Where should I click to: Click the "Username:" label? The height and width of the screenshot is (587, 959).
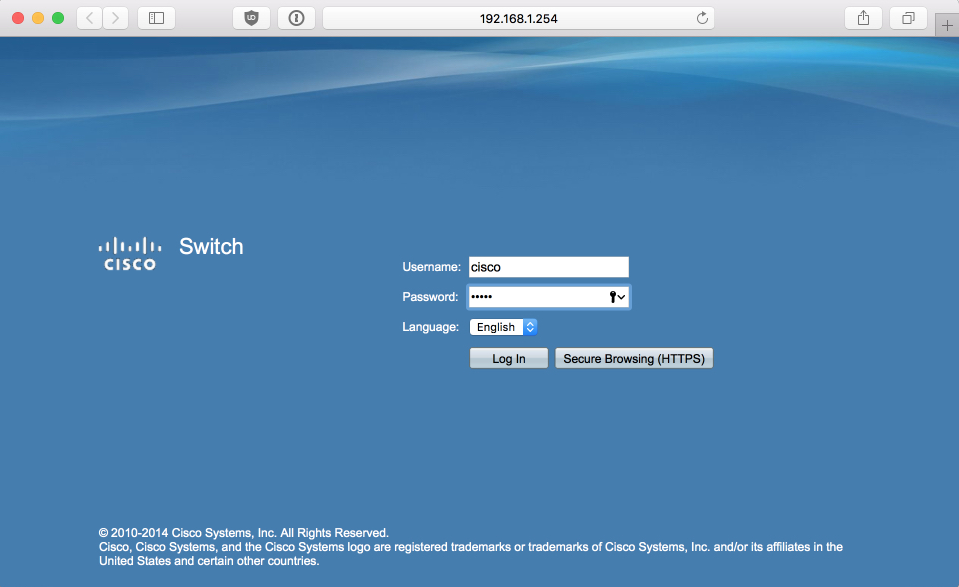pyautogui.click(x=431, y=267)
